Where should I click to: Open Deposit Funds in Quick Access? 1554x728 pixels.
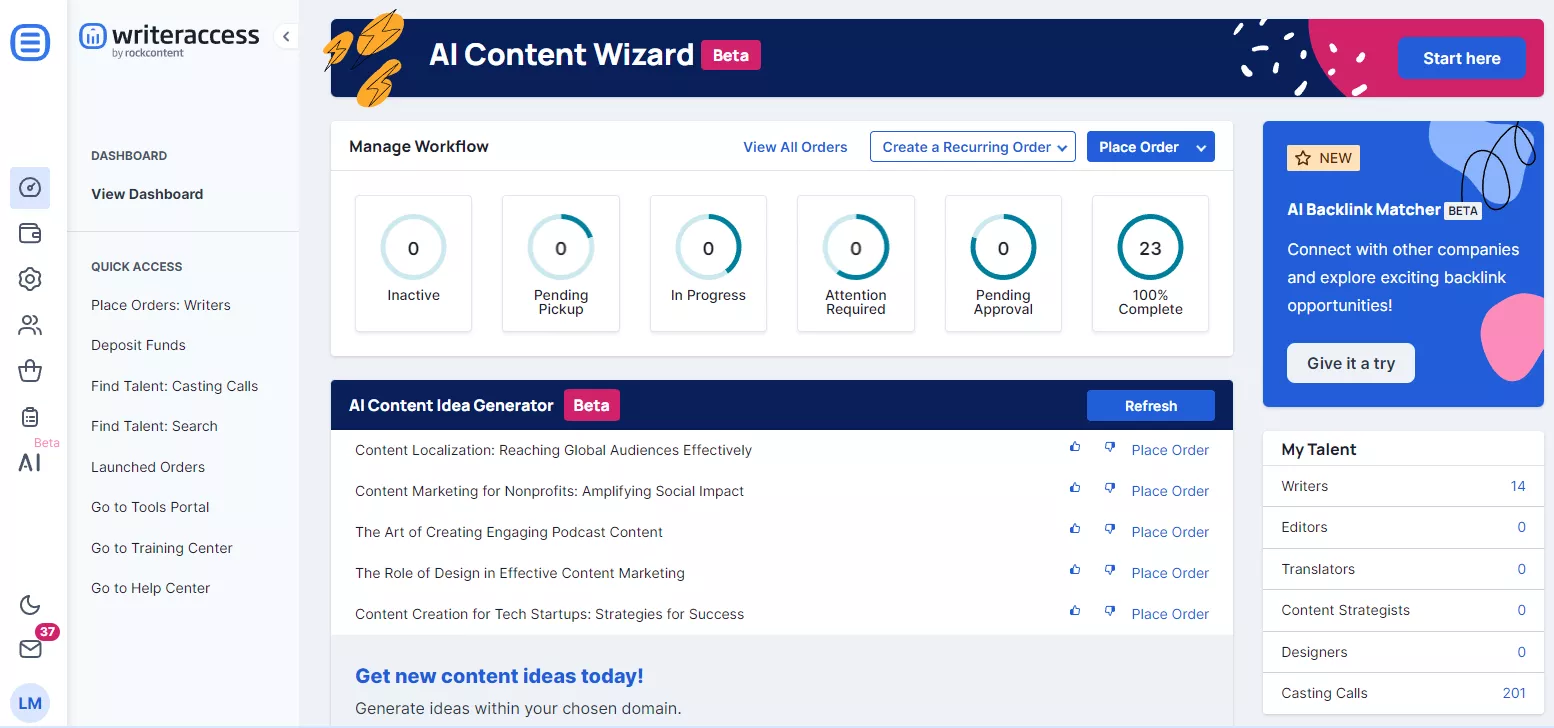[x=138, y=345]
